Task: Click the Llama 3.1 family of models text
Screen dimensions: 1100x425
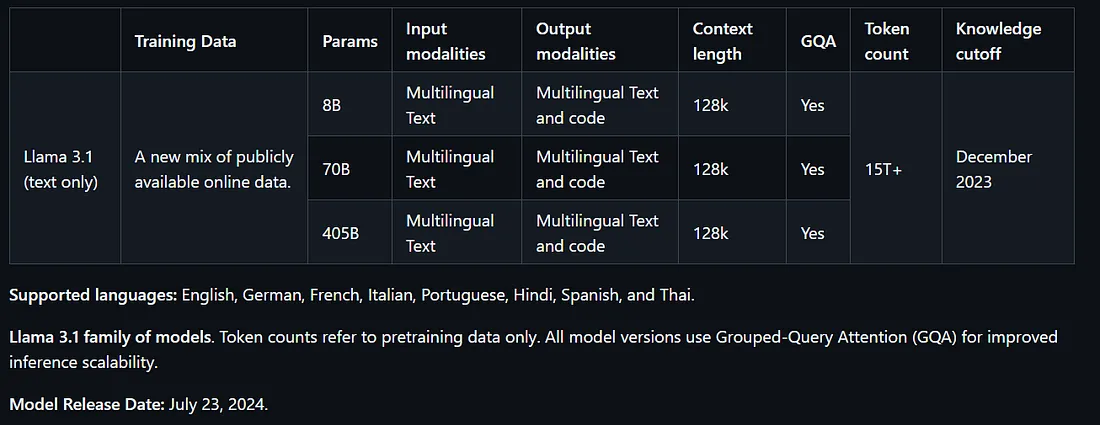Action: tap(110, 337)
